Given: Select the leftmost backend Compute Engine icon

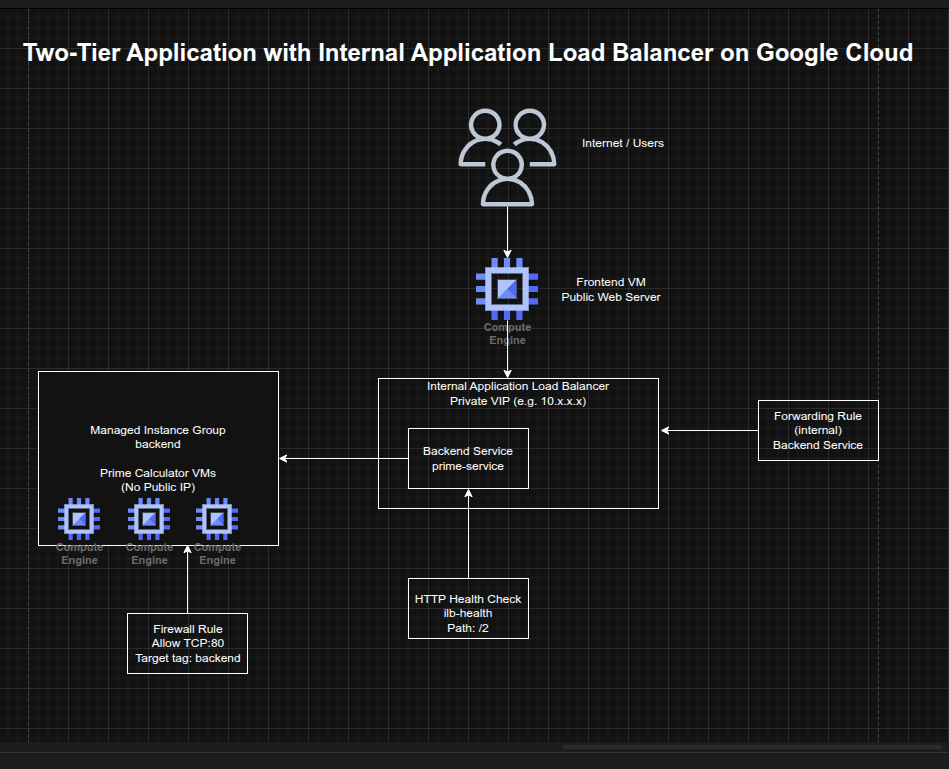Looking at the screenshot, I should coord(79,519).
